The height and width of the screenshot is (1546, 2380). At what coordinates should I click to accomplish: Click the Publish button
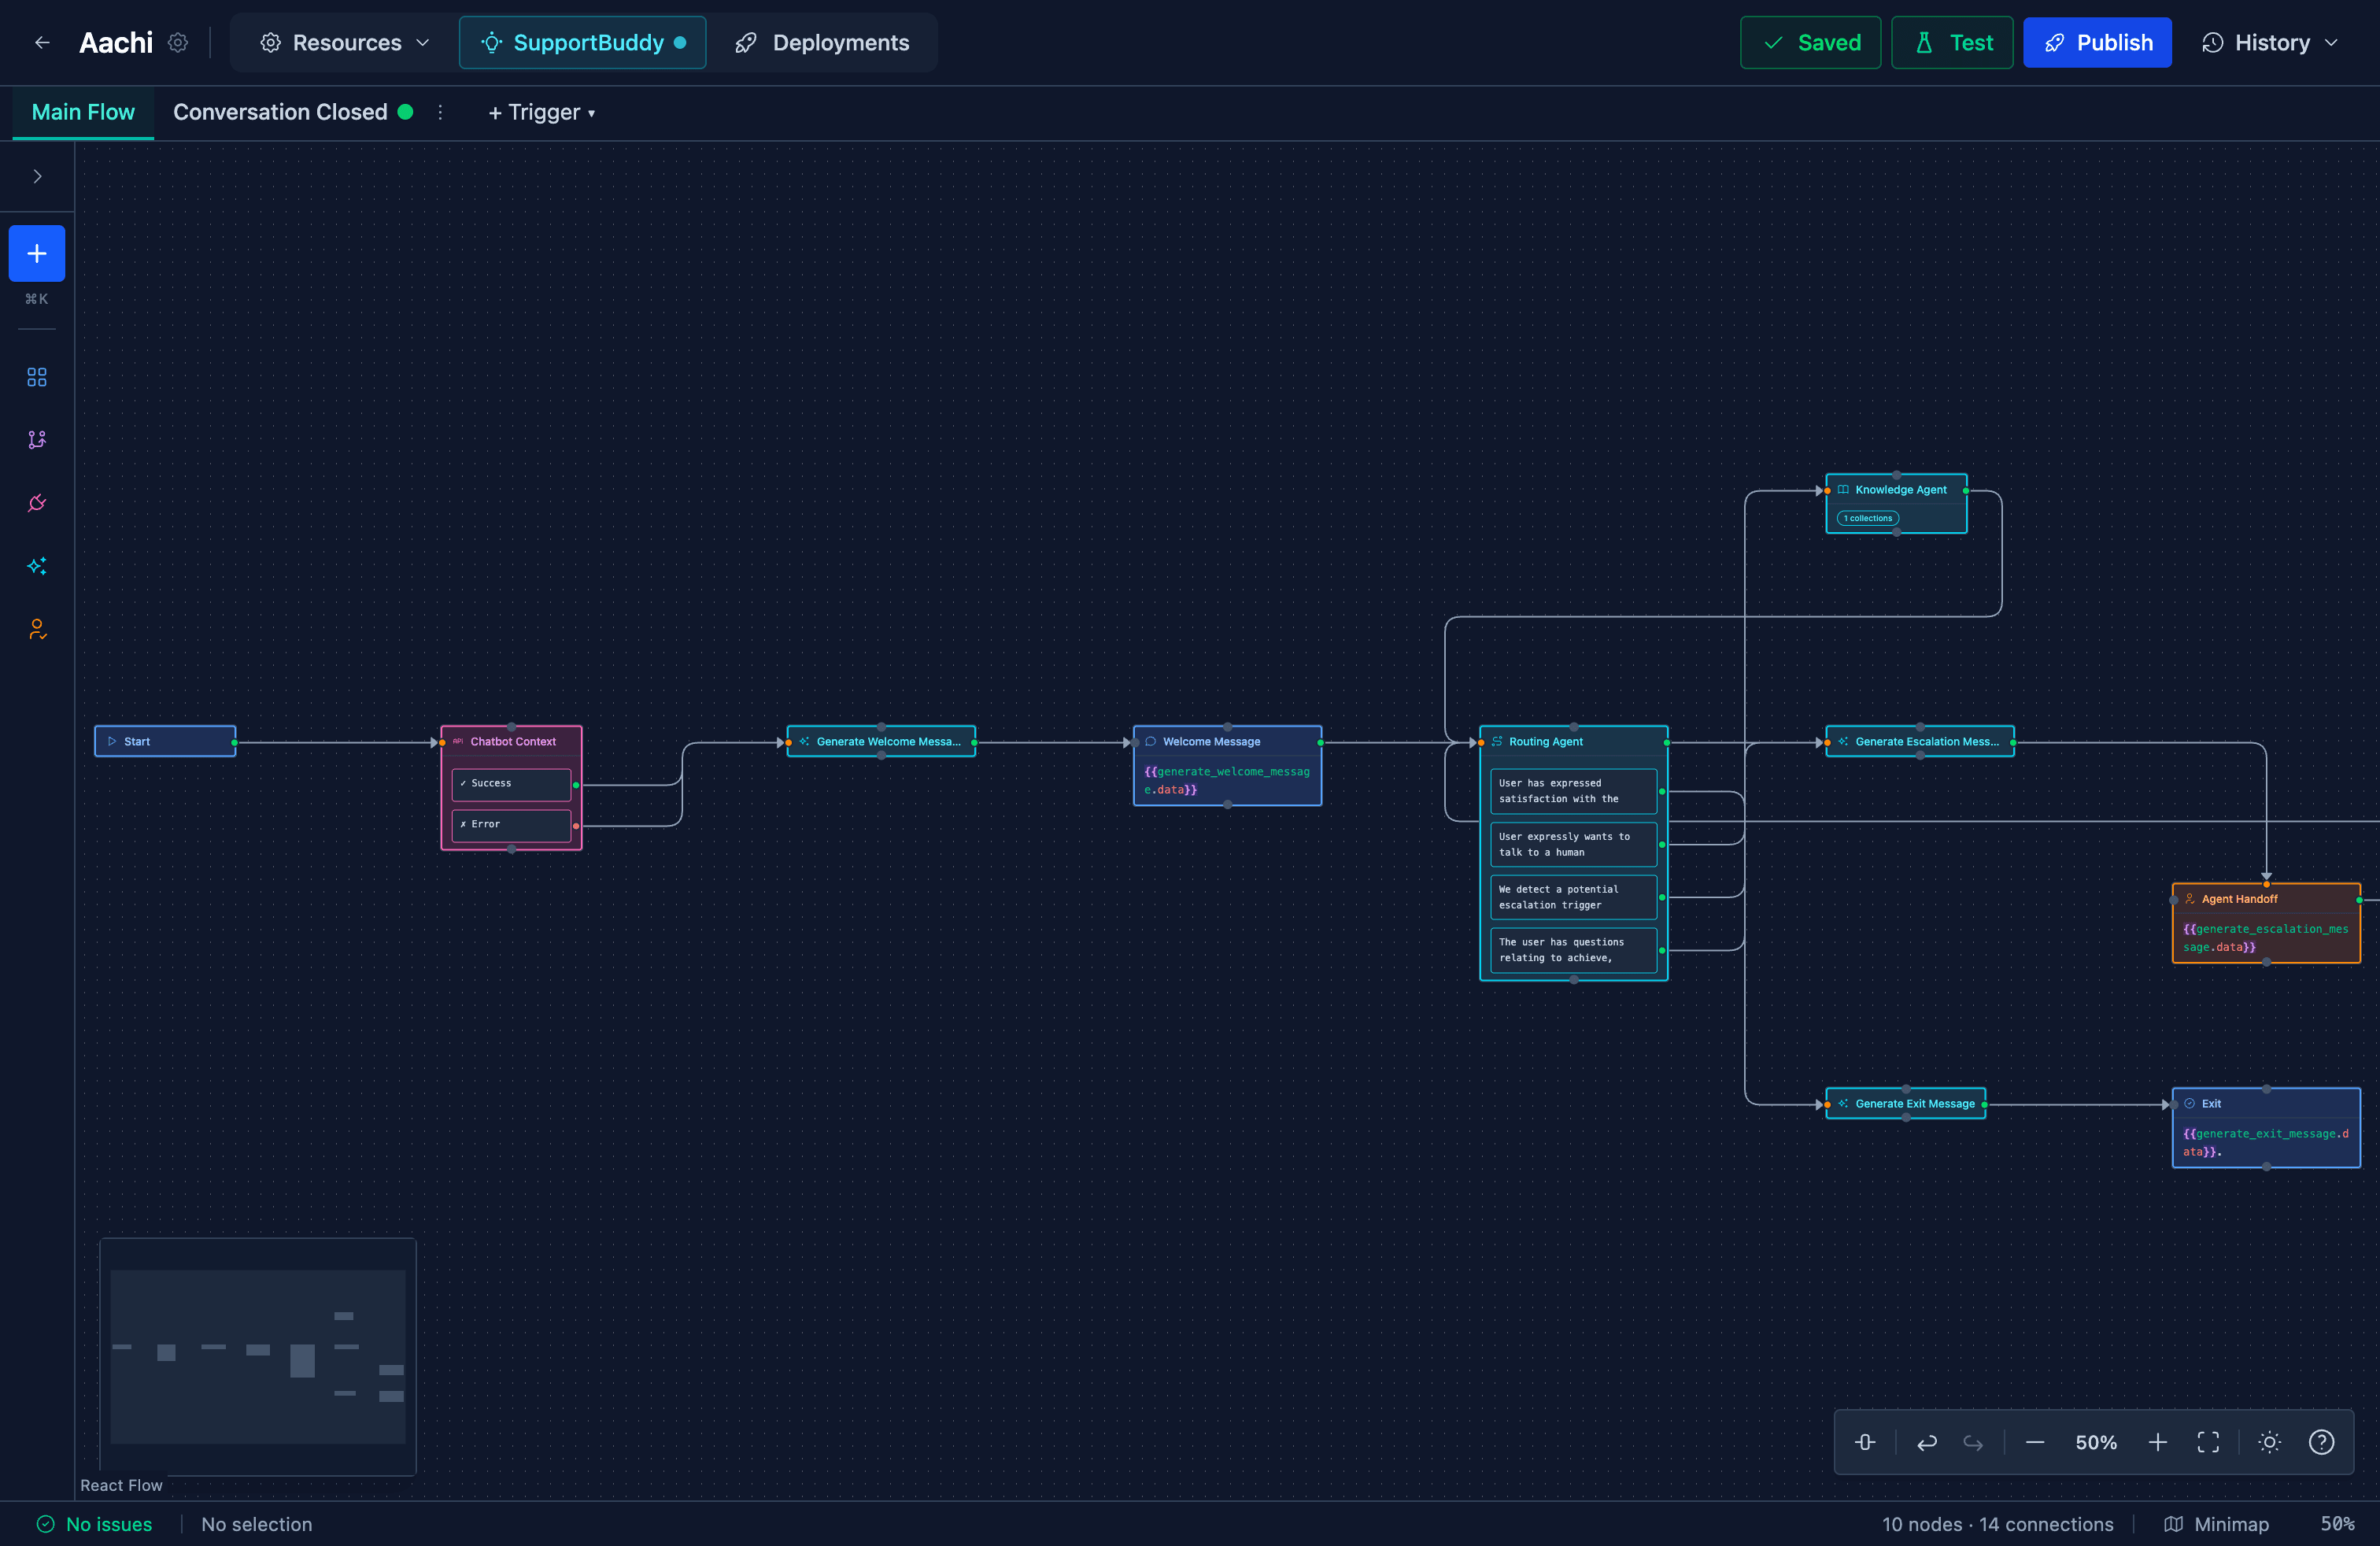(x=2097, y=43)
